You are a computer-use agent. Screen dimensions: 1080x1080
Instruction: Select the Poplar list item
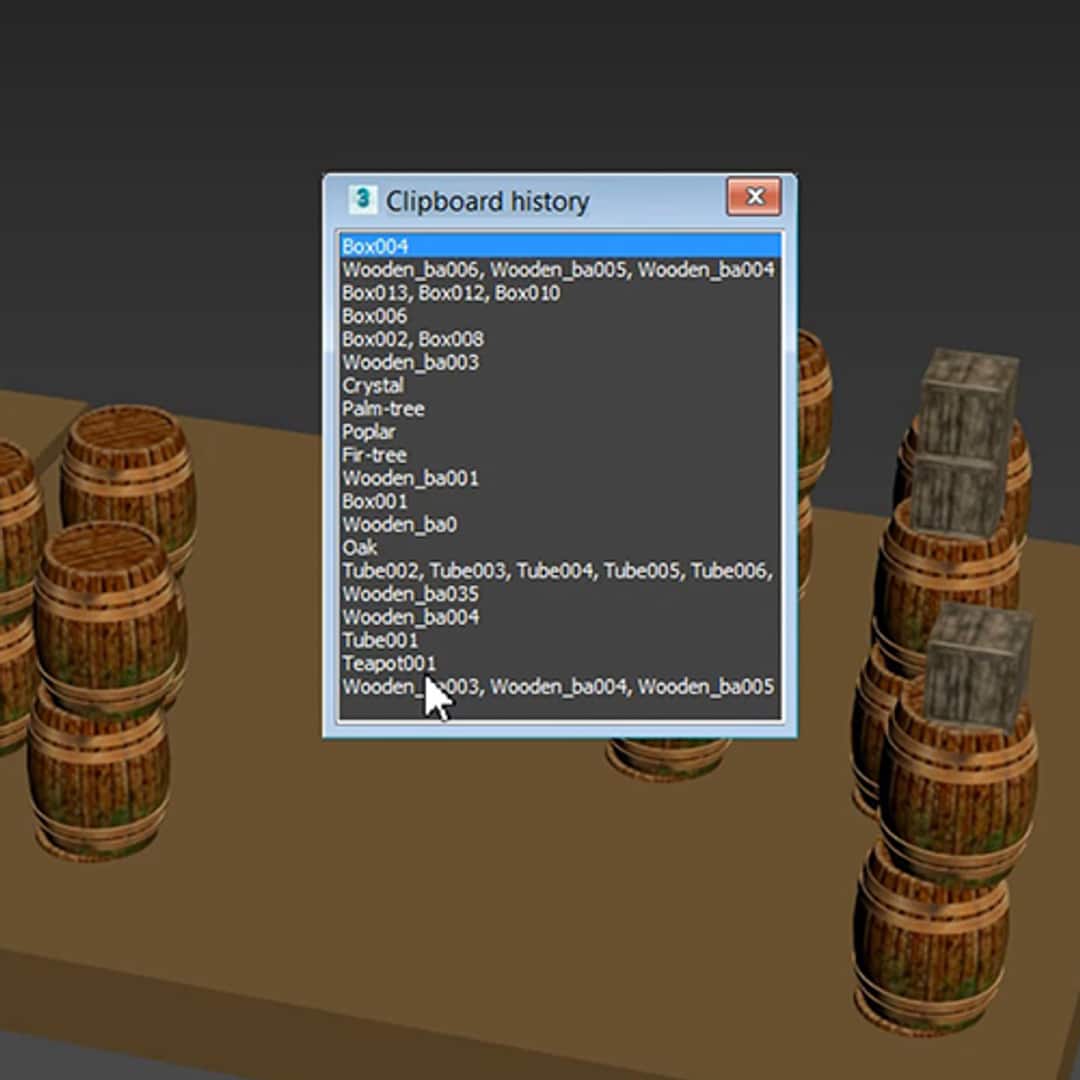click(x=560, y=431)
